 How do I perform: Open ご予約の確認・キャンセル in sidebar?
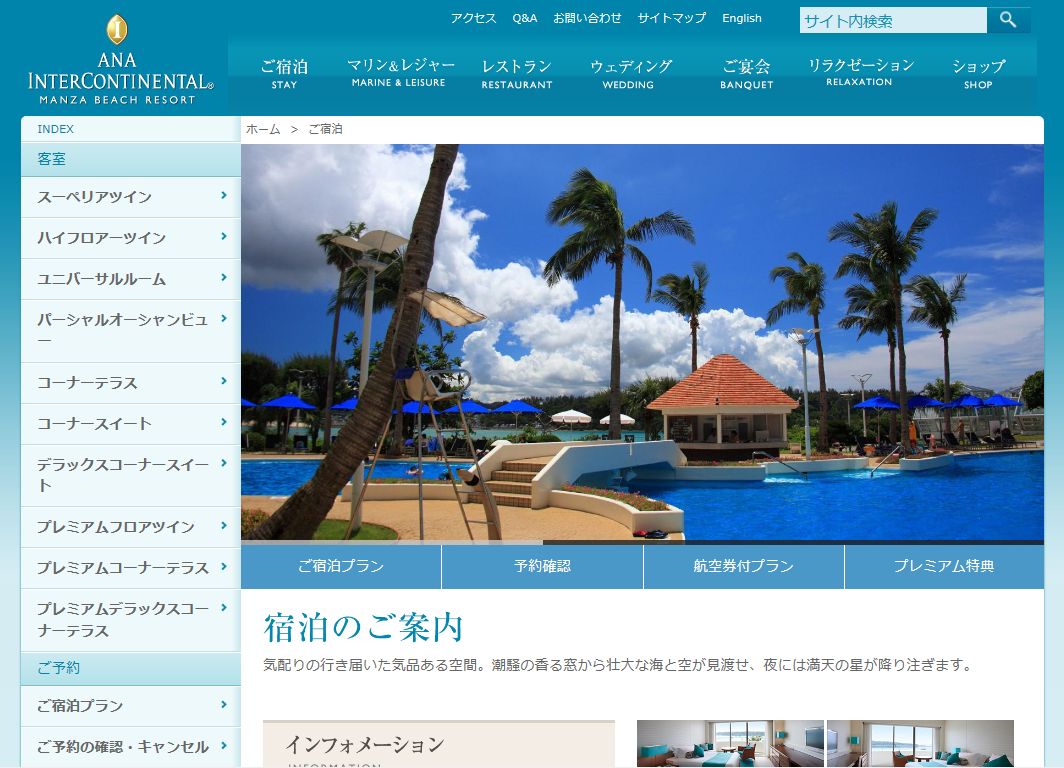[x=131, y=747]
